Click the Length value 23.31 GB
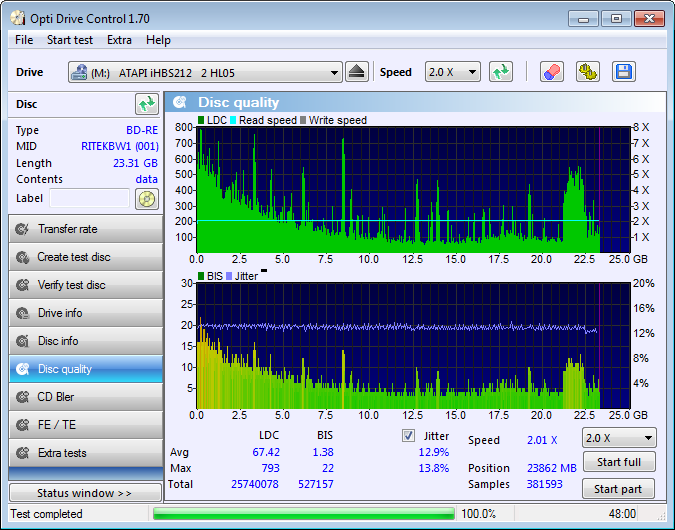The height and width of the screenshot is (530, 675). tap(135, 163)
